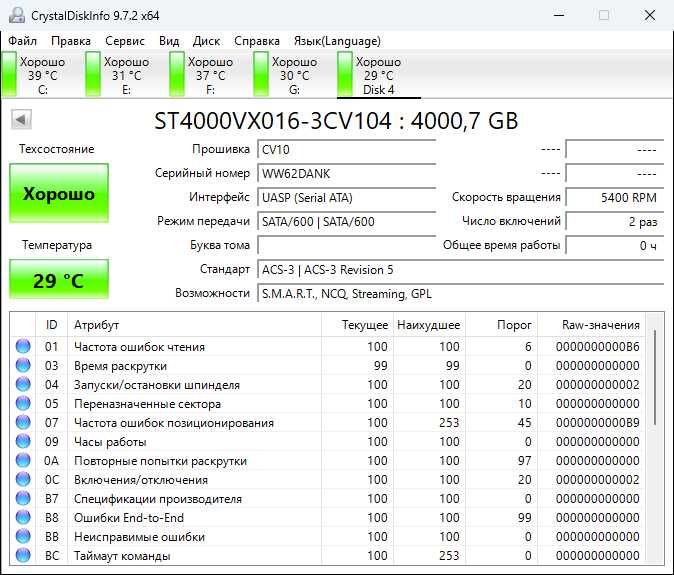Click the blue status orb for attribute B7
The image size is (674, 575).
pos(23,498)
